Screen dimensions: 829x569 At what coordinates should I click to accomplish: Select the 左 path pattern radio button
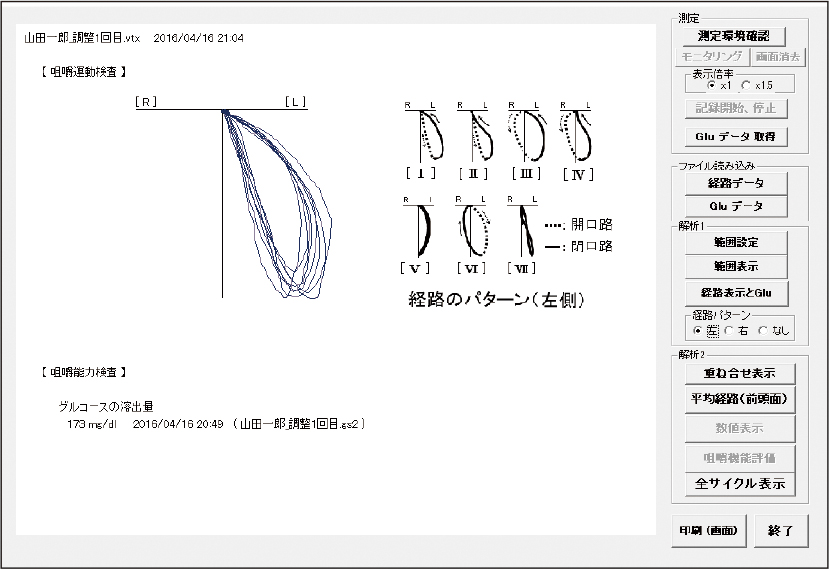point(697,330)
